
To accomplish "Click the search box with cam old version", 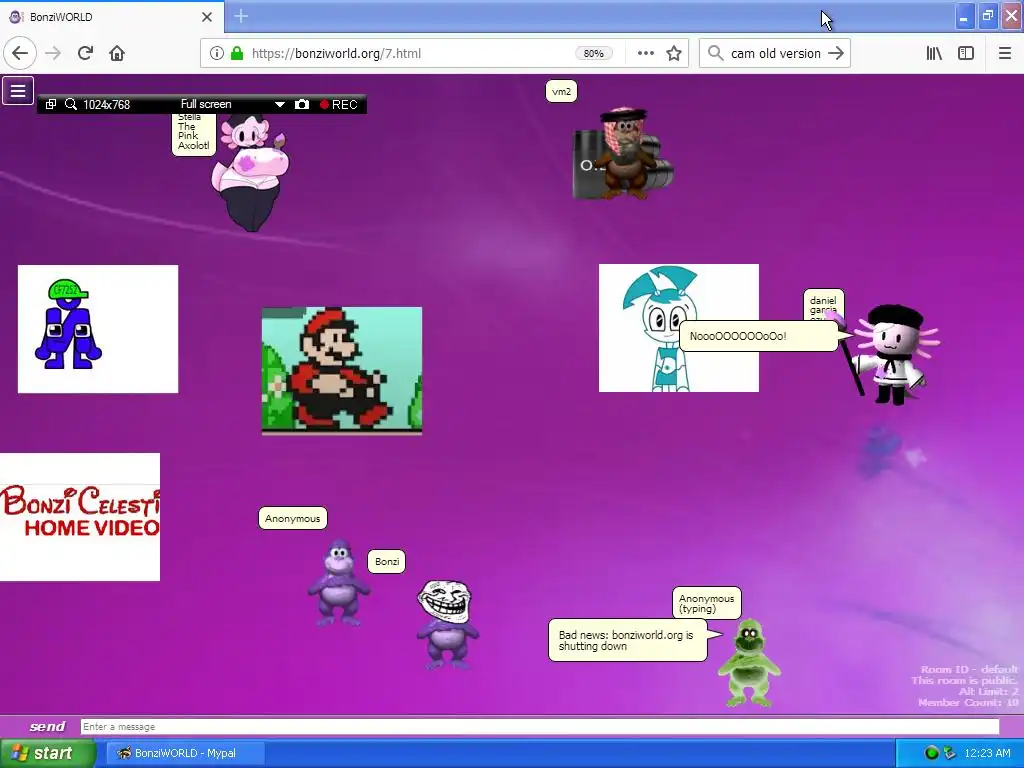I will (x=775, y=54).
